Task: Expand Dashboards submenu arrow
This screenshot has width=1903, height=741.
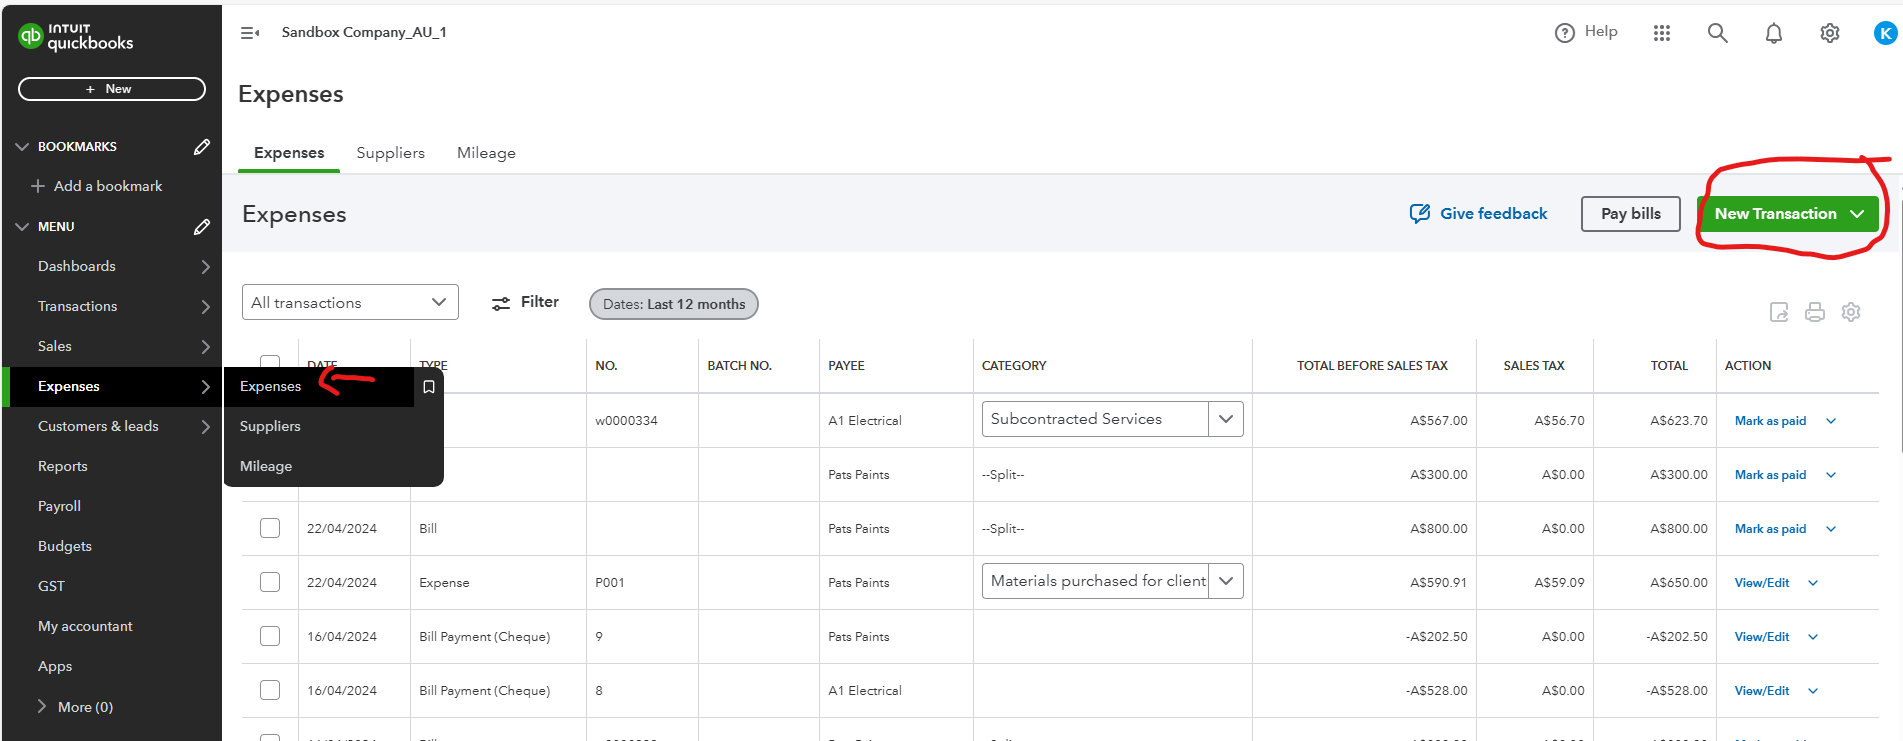Action: tap(205, 267)
